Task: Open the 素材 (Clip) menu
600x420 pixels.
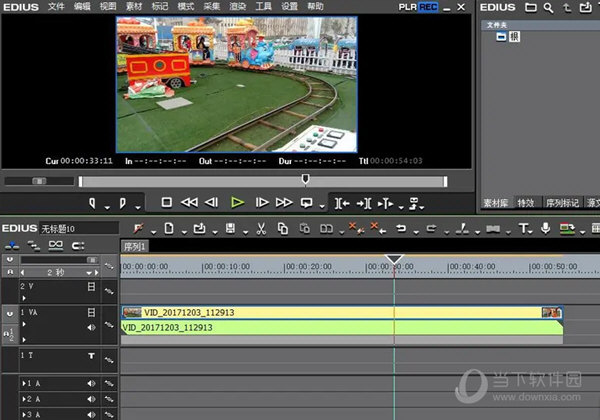Action: coord(134,7)
